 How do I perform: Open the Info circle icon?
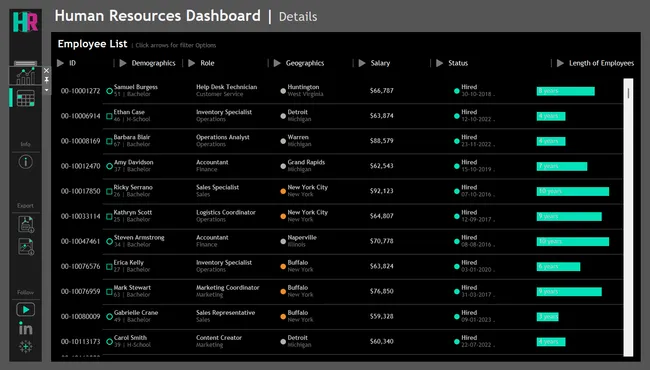(26, 162)
